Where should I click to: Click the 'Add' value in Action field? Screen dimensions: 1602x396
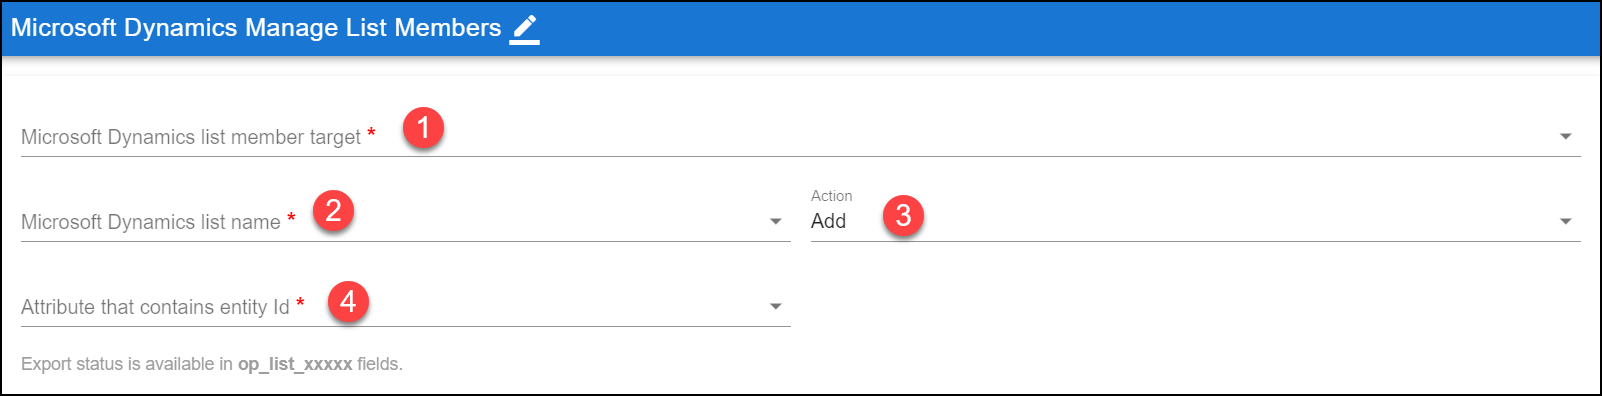829,222
